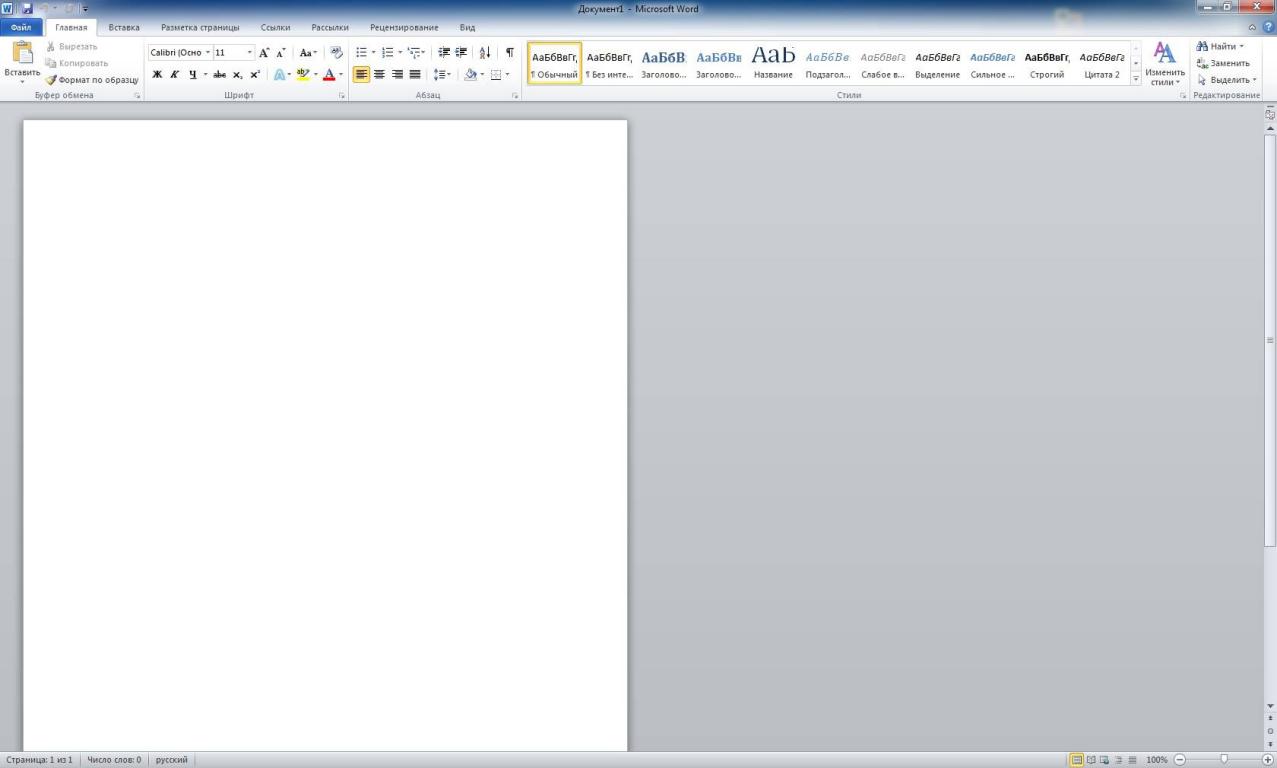Click the Clear Formatting eraser icon
This screenshot has width=1277, height=768.
click(336, 52)
